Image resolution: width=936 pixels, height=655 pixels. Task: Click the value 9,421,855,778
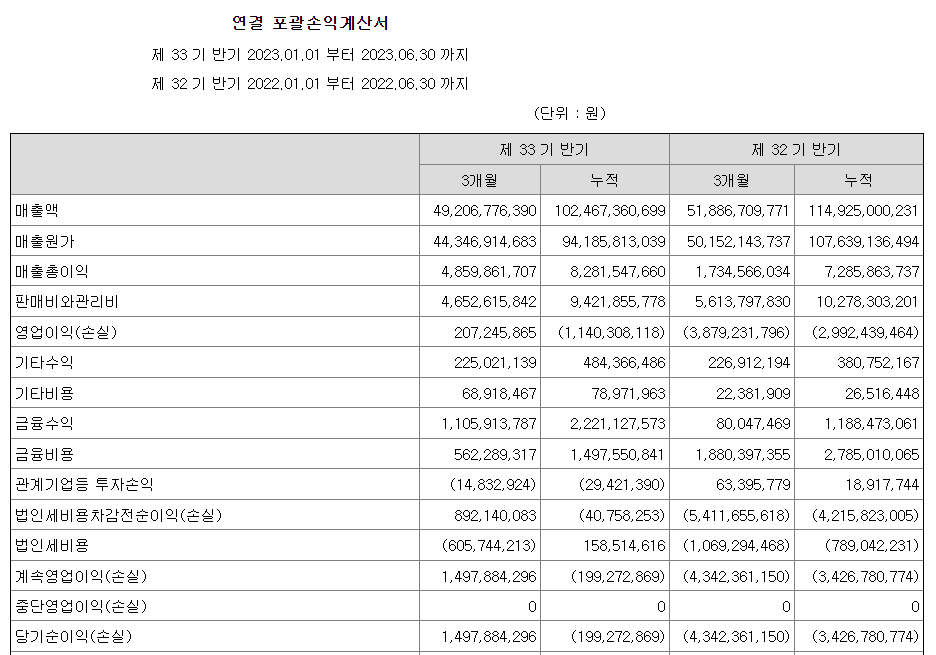coord(618,302)
